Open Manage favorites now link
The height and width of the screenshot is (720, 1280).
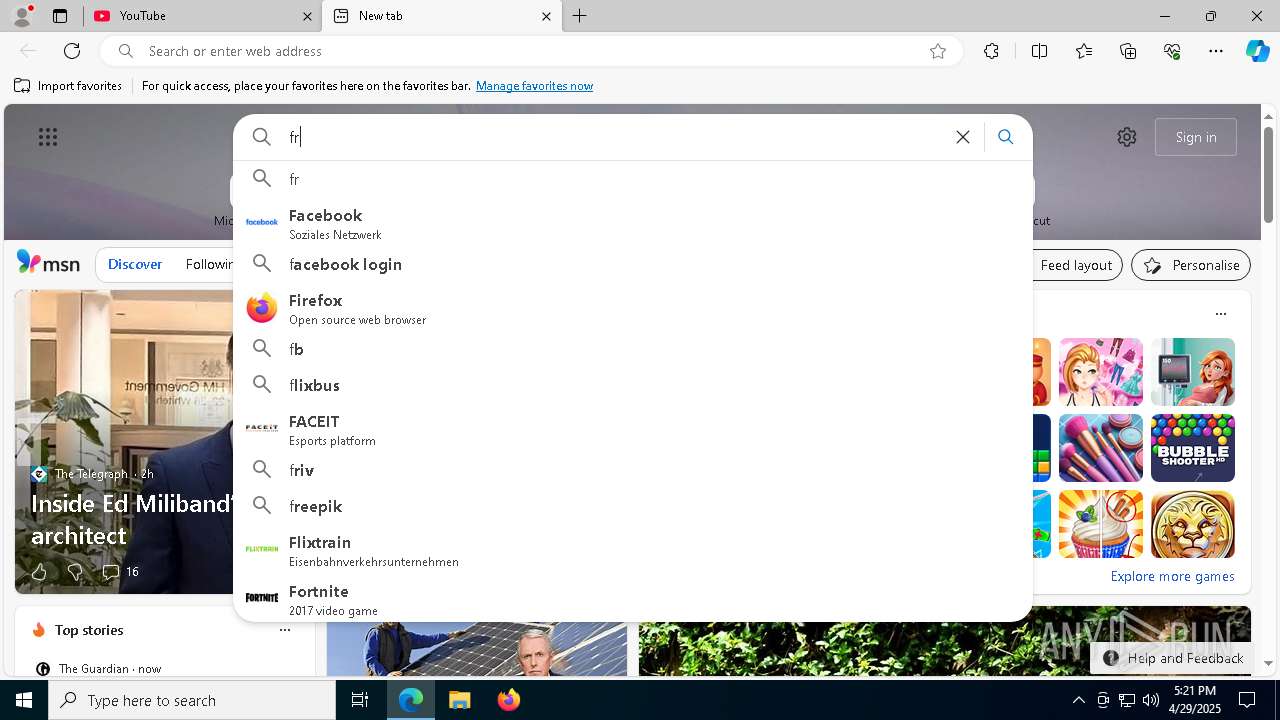click(x=534, y=86)
